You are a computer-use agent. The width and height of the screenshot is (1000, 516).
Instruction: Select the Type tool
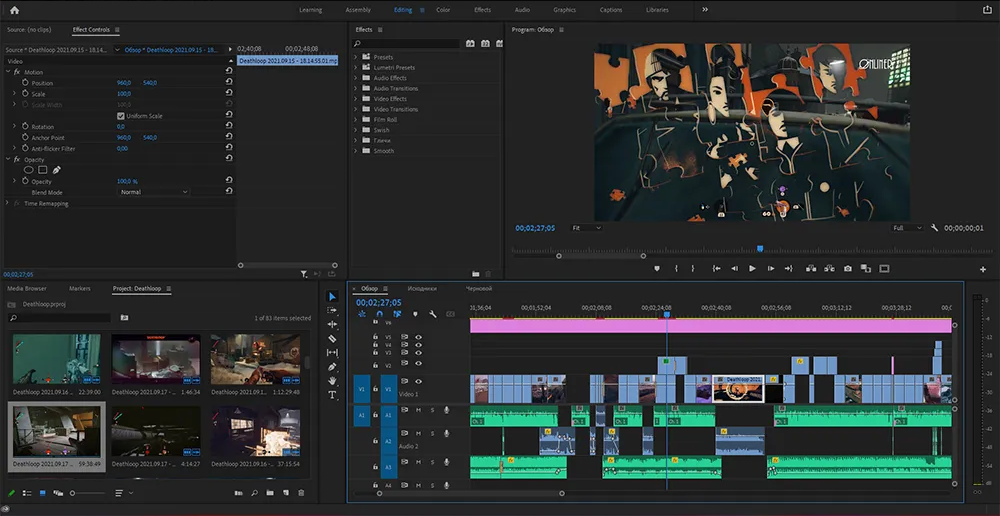pyautogui.click(x=332, y=395)
